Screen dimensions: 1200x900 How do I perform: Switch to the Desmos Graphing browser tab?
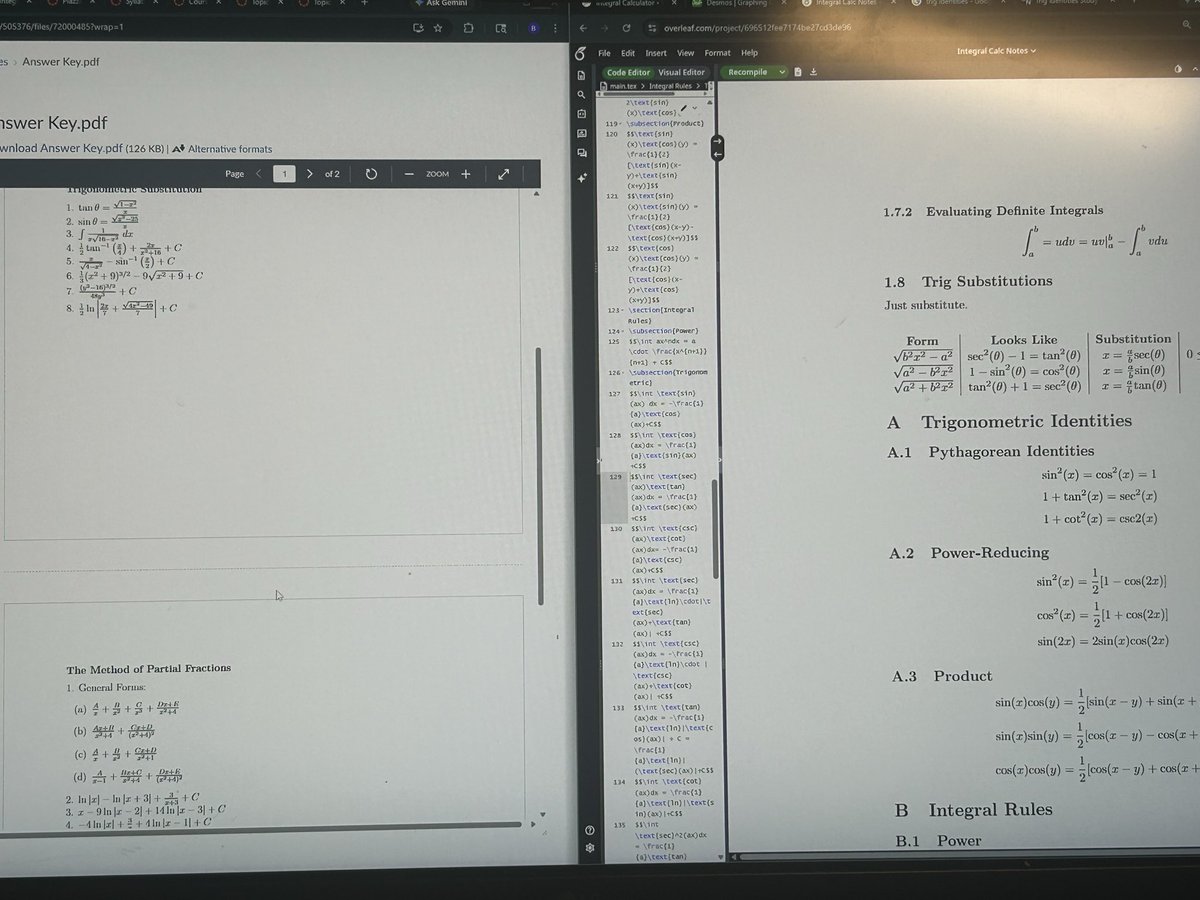(738, 4)
